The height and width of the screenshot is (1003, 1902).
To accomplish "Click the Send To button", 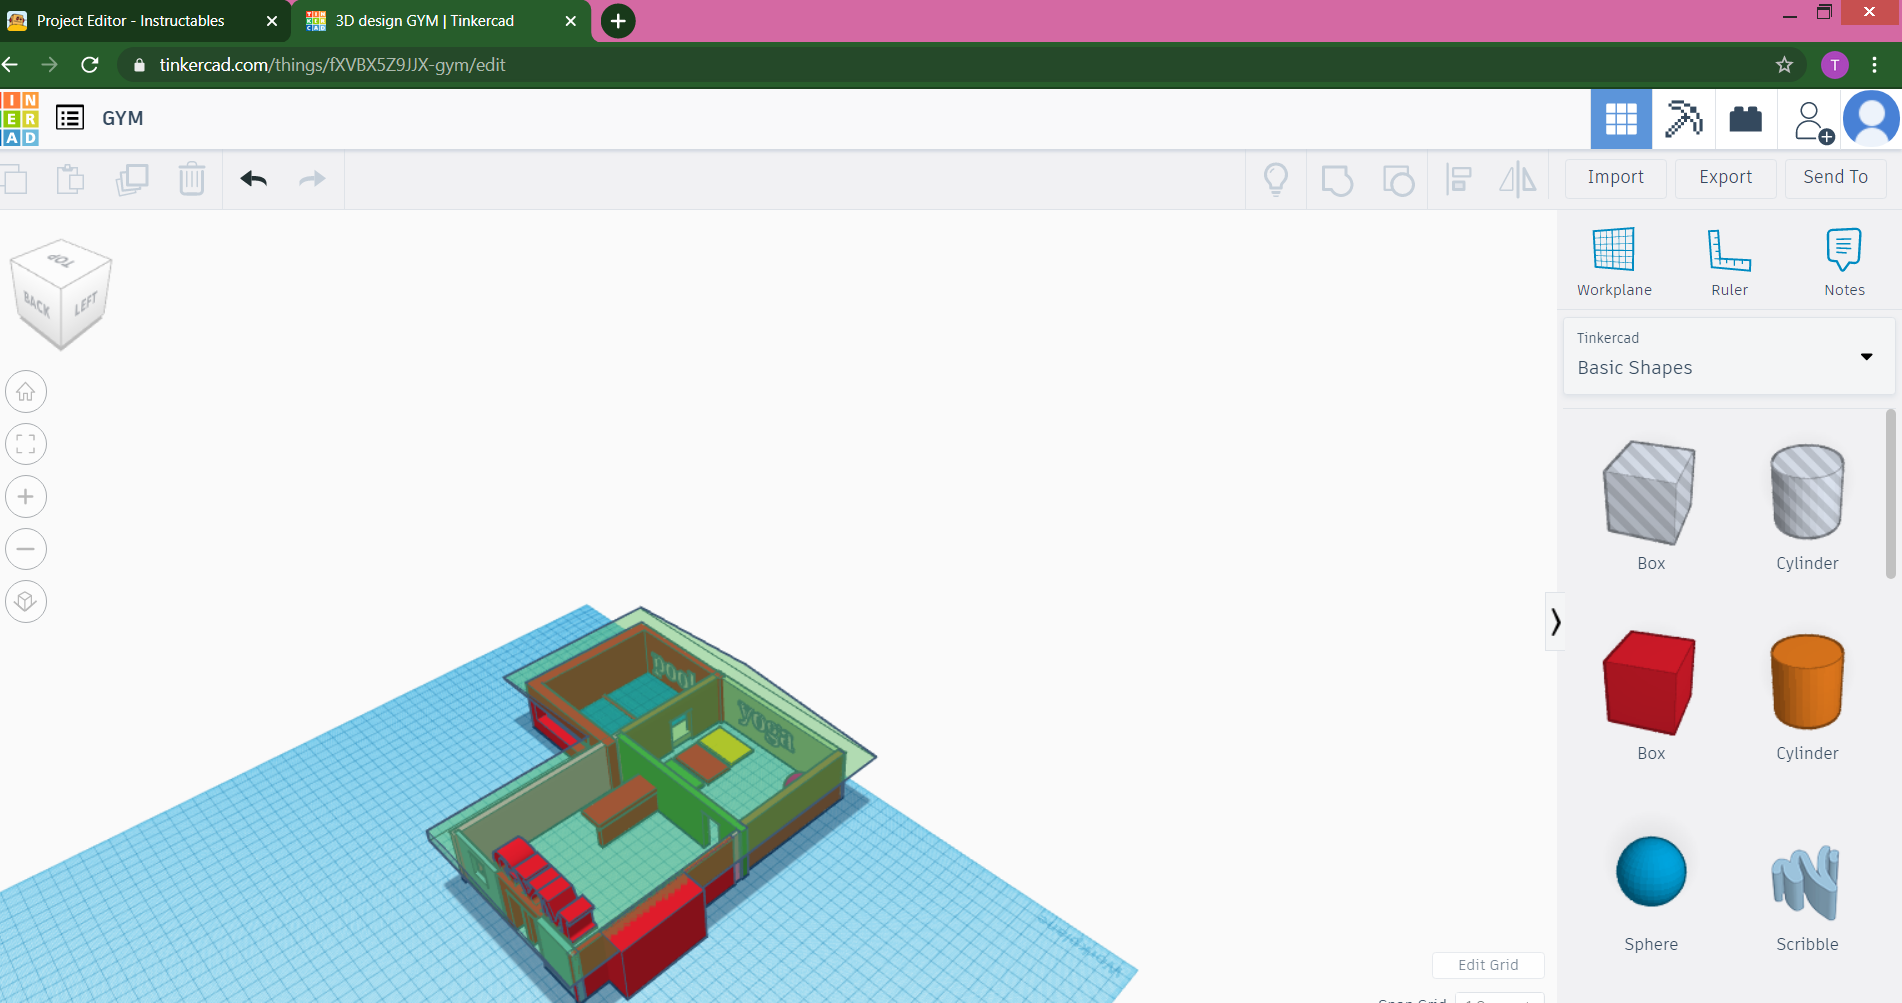I will pos(1835,178).
